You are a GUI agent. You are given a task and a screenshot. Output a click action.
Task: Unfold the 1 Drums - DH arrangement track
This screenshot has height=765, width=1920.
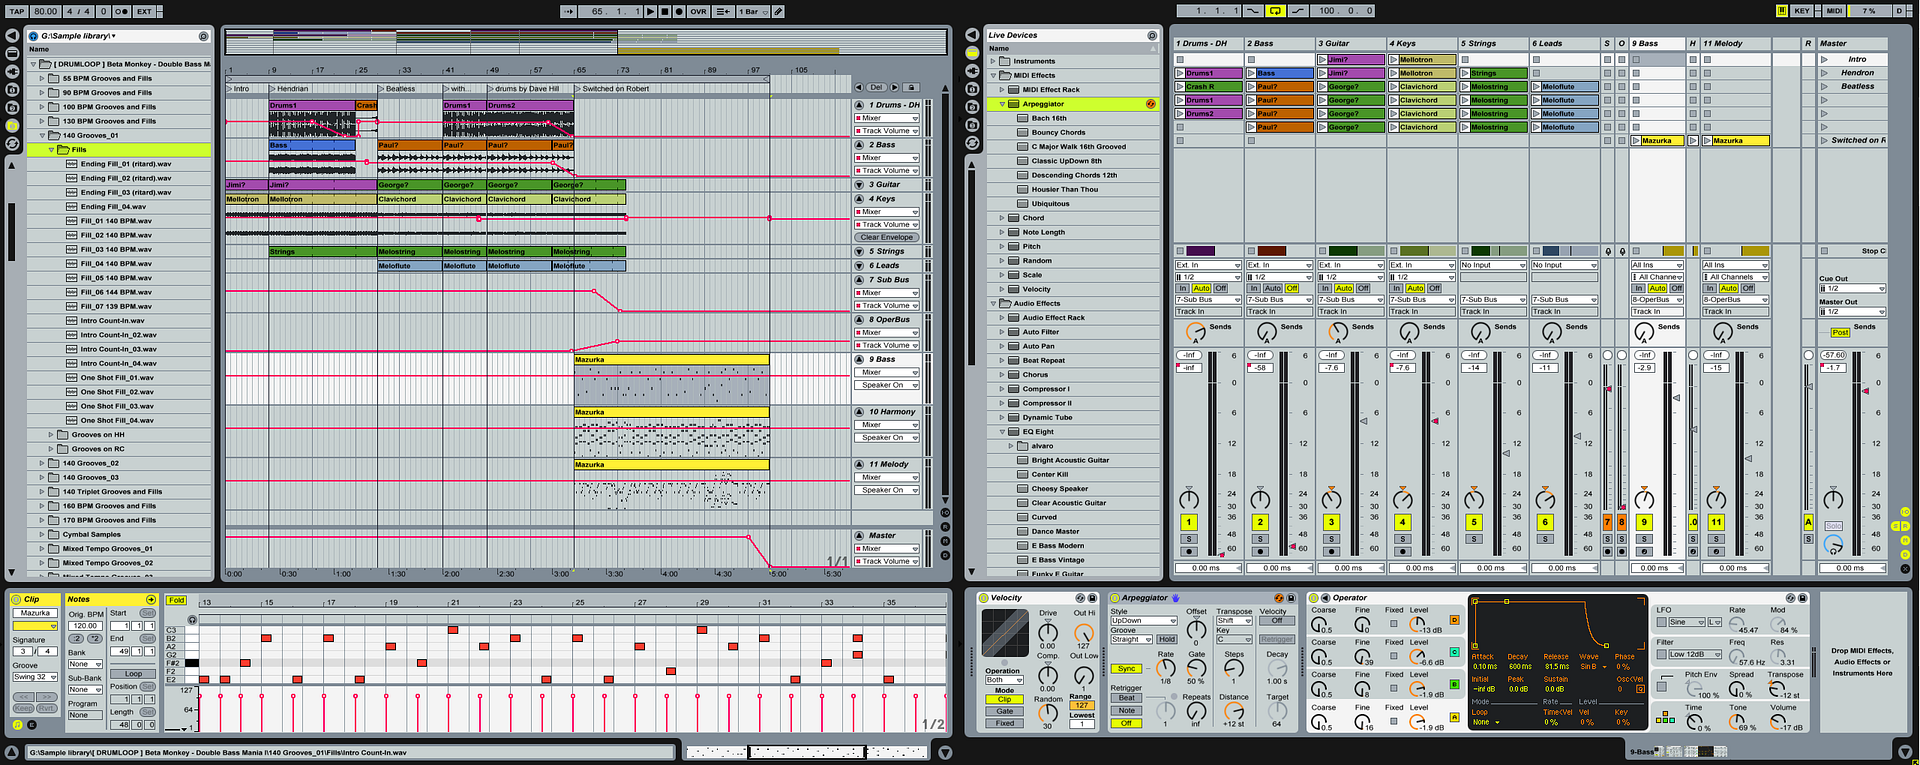pos(859,104)
